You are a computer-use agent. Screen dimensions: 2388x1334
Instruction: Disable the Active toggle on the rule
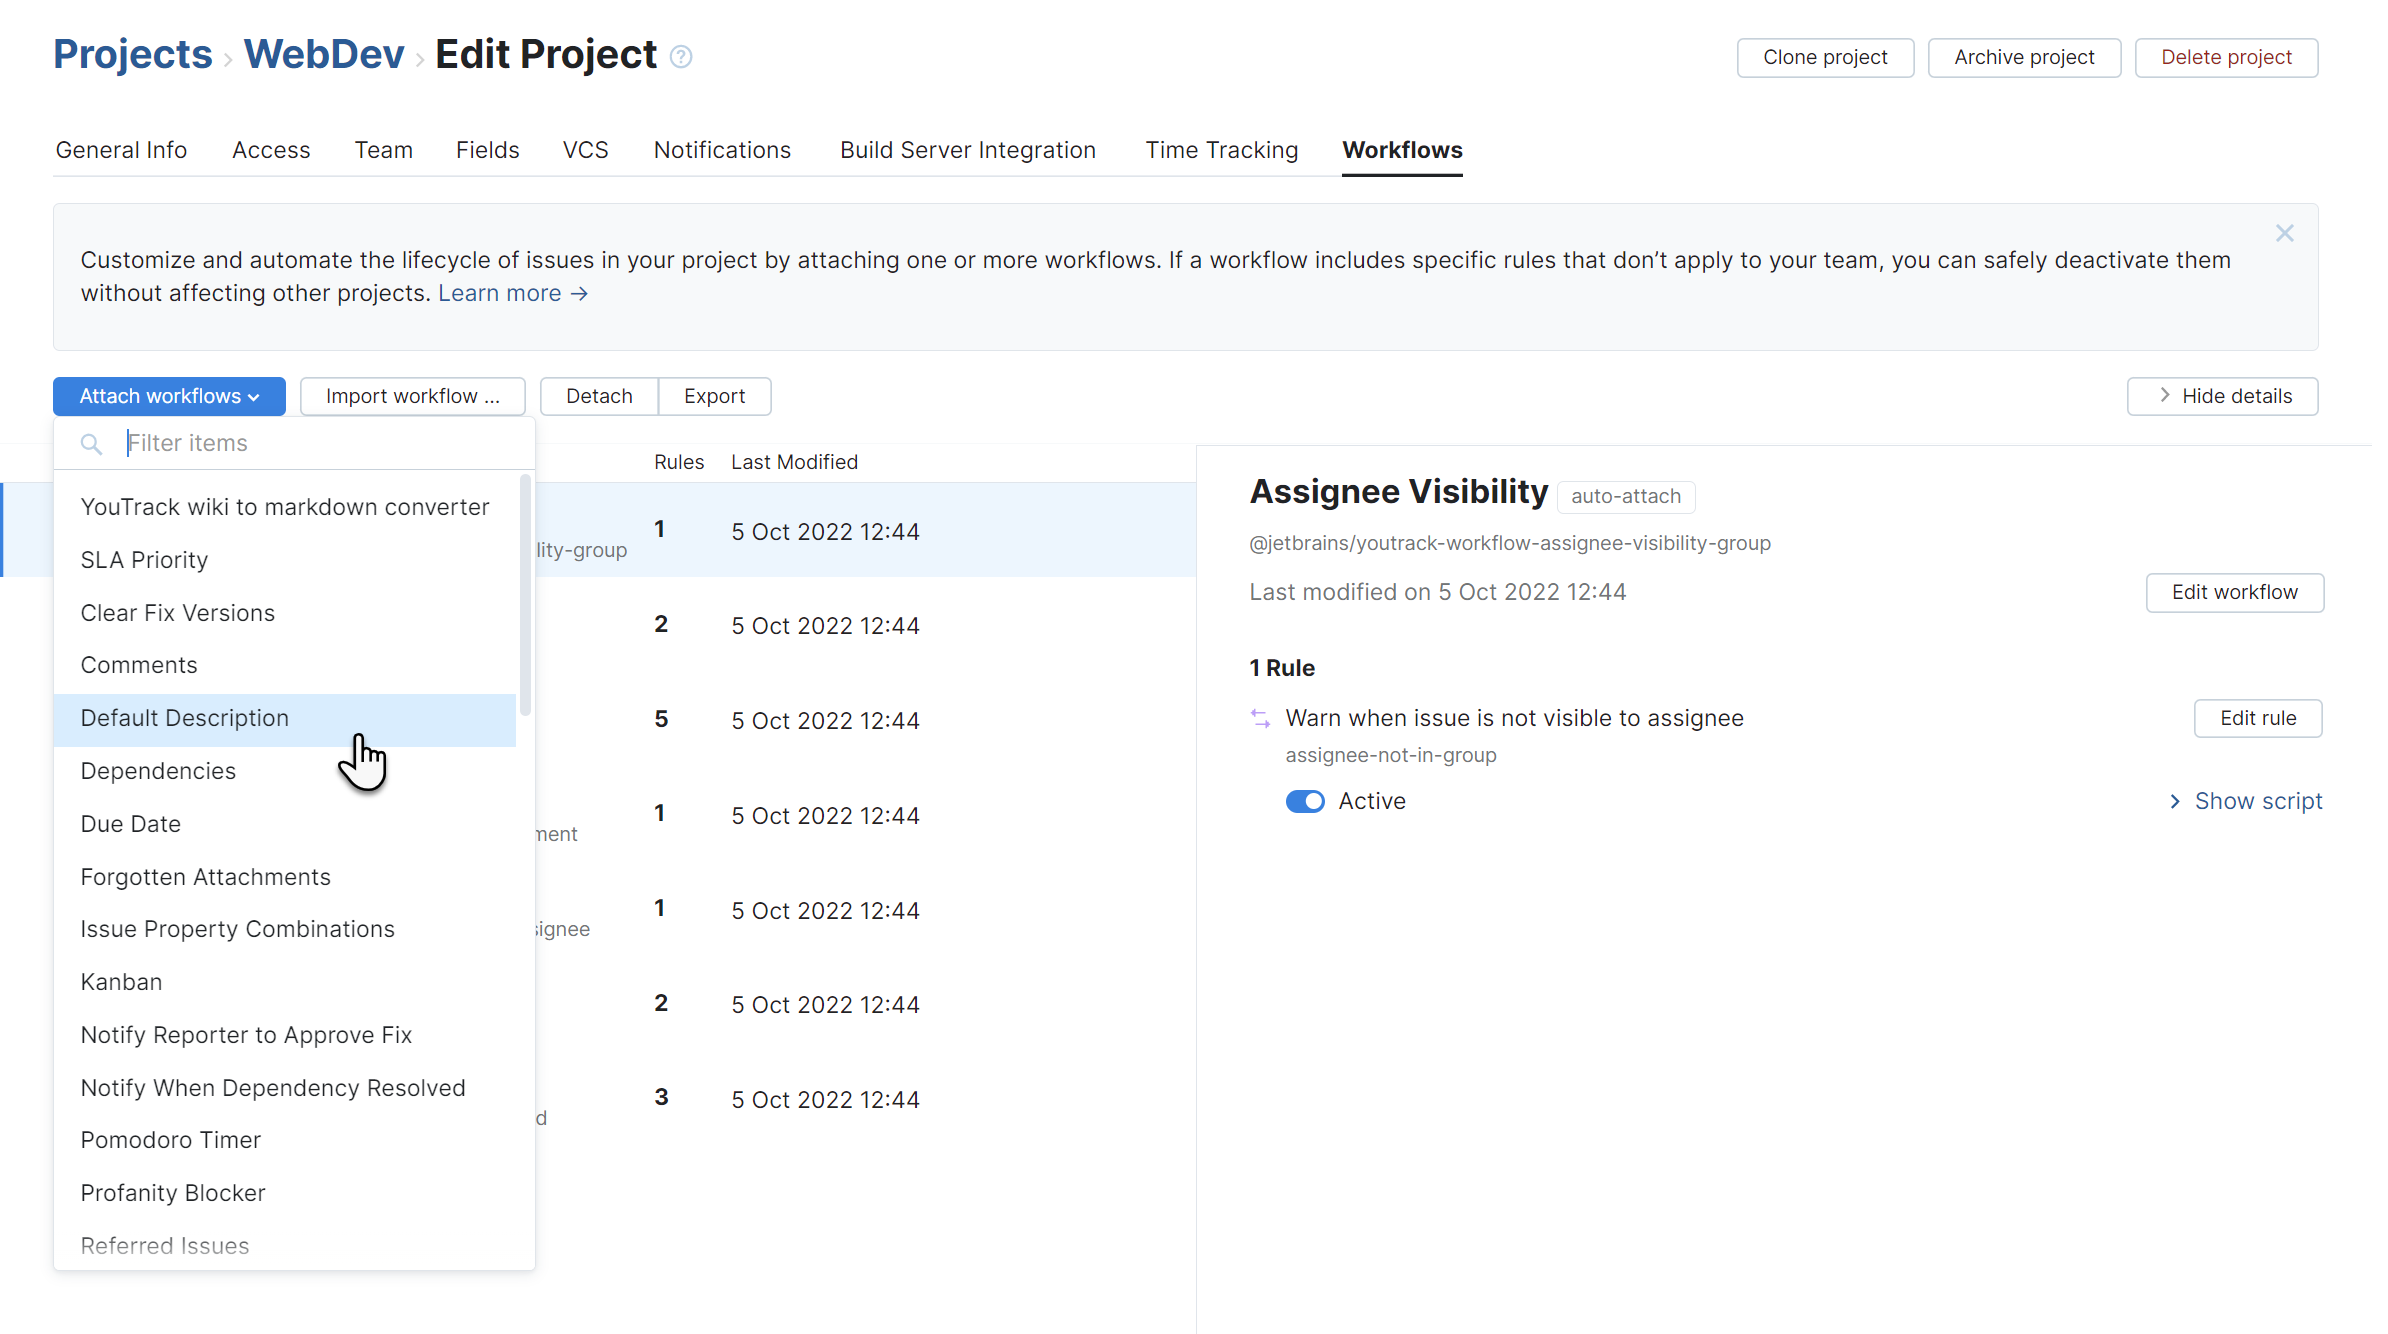point(1304,801)
